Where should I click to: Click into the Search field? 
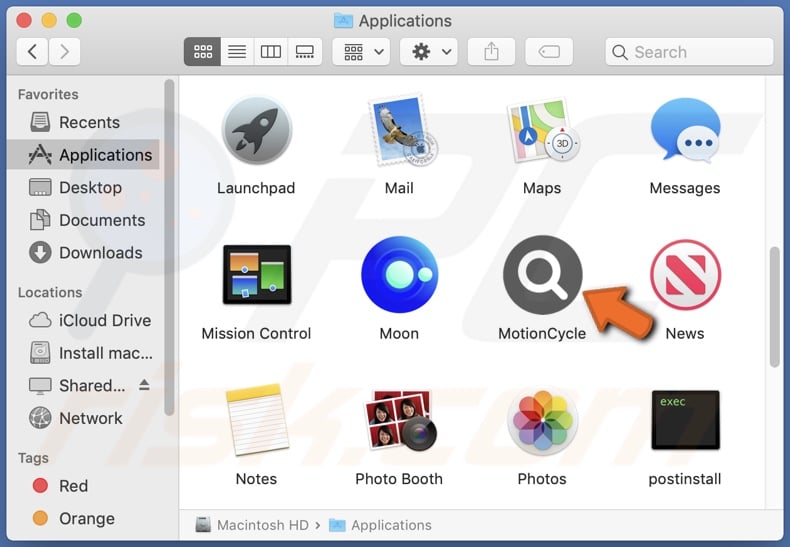tap(689, 52)
